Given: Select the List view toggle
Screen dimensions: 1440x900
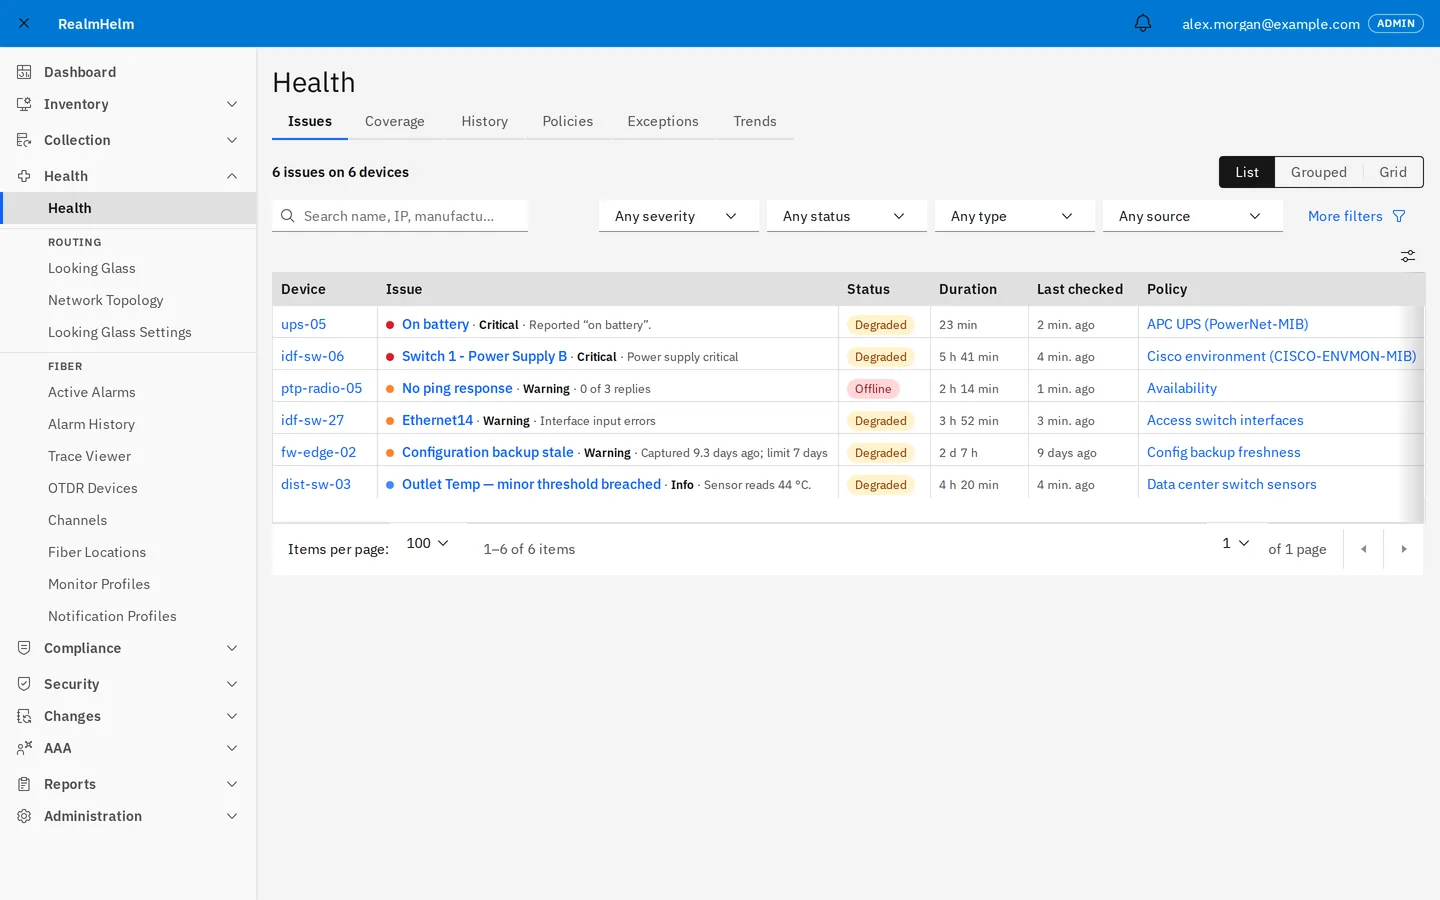Looking at the screenshot, I should click(1247, 172).
